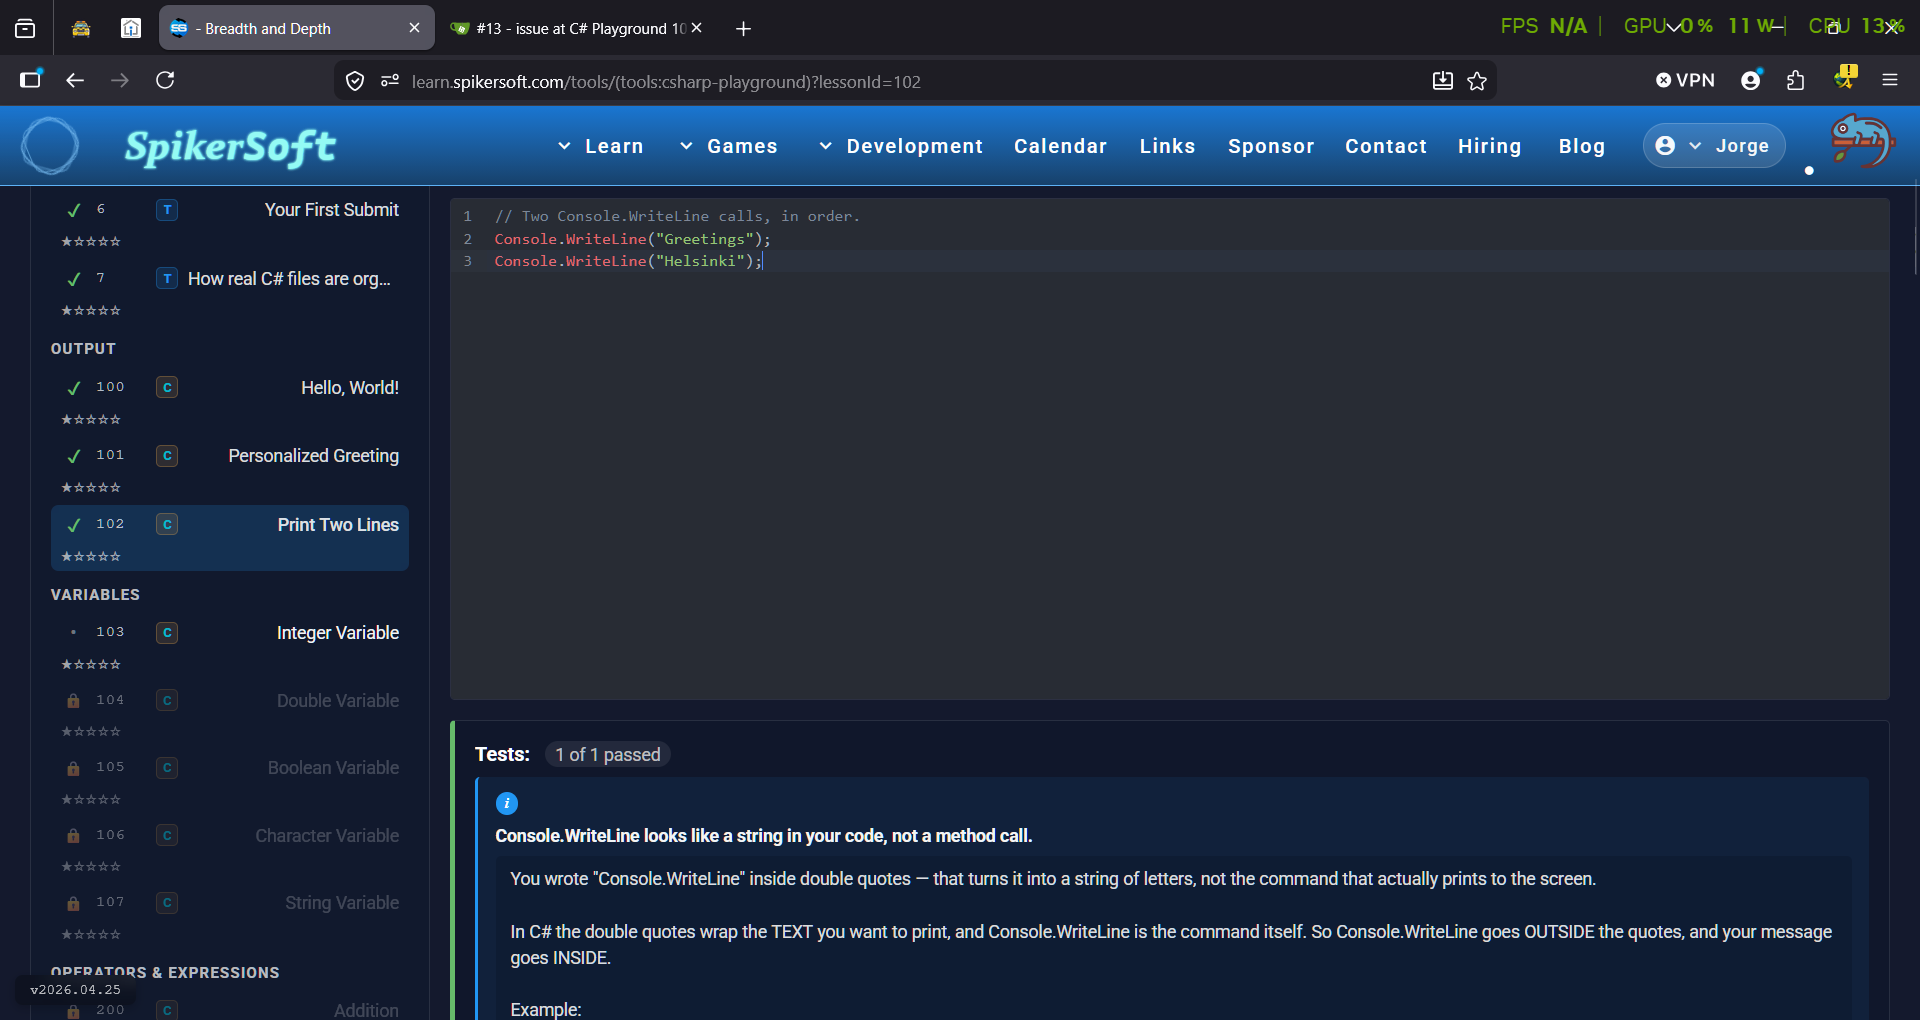This screenshot has height=1020, width=1920.
Task: Expand the Games dropdown menu
Action: (728, 146)
